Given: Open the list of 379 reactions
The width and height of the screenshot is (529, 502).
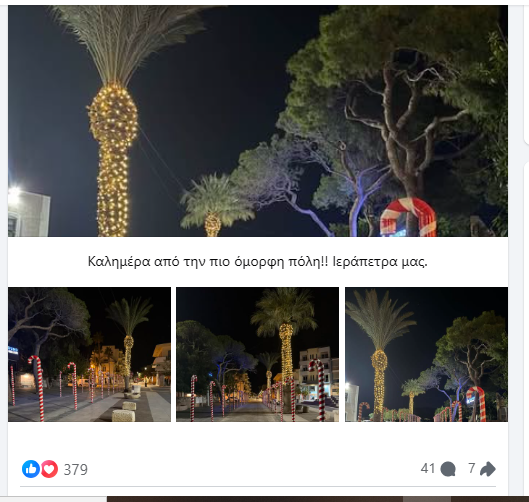Looking at the screenshot, I should pos(76,469).
